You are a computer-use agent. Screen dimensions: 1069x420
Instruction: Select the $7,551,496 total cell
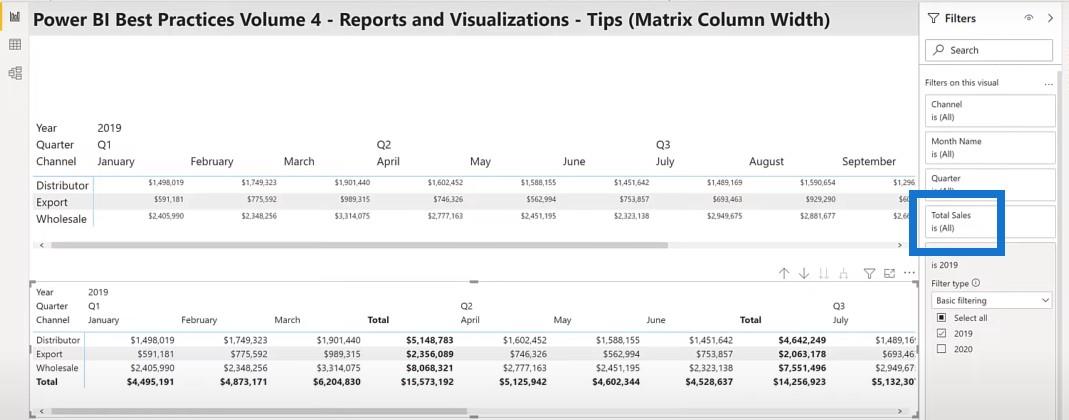pos(802,368)
